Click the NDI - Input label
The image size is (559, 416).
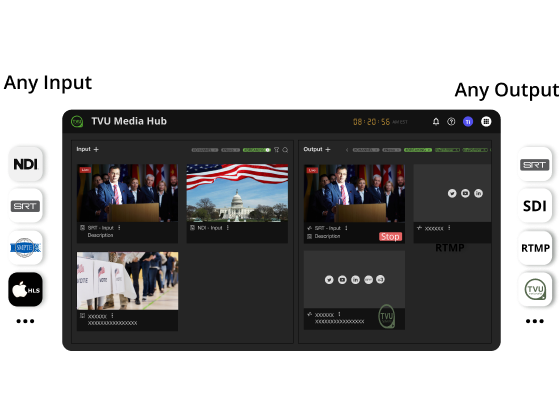tap(210, 228)
